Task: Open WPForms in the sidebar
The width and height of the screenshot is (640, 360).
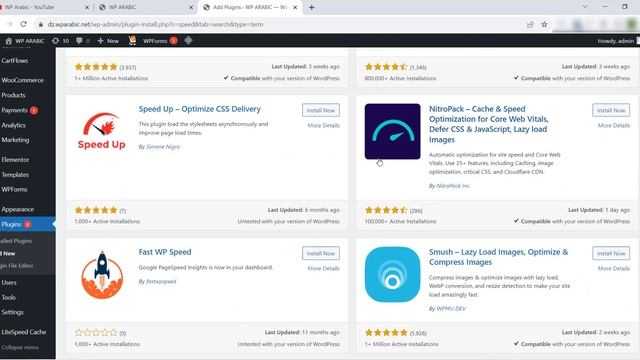Action: (14, 189)
